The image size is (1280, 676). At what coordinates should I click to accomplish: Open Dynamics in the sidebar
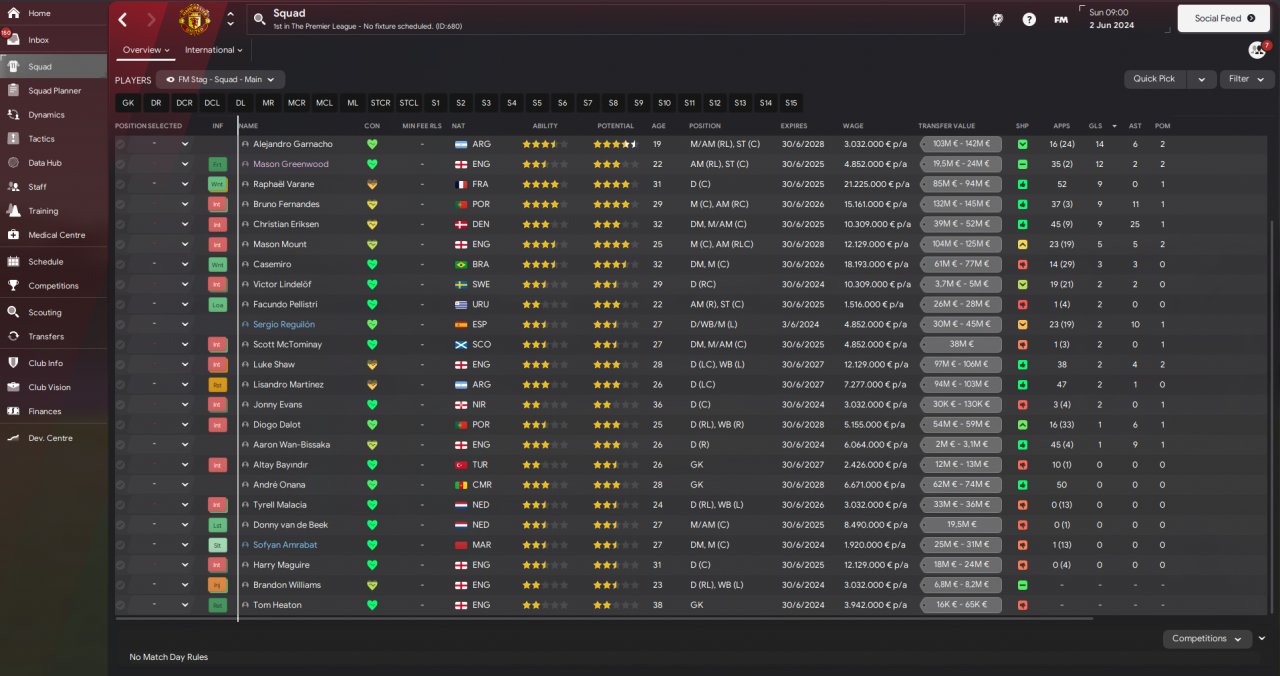[x=53, y=115]
